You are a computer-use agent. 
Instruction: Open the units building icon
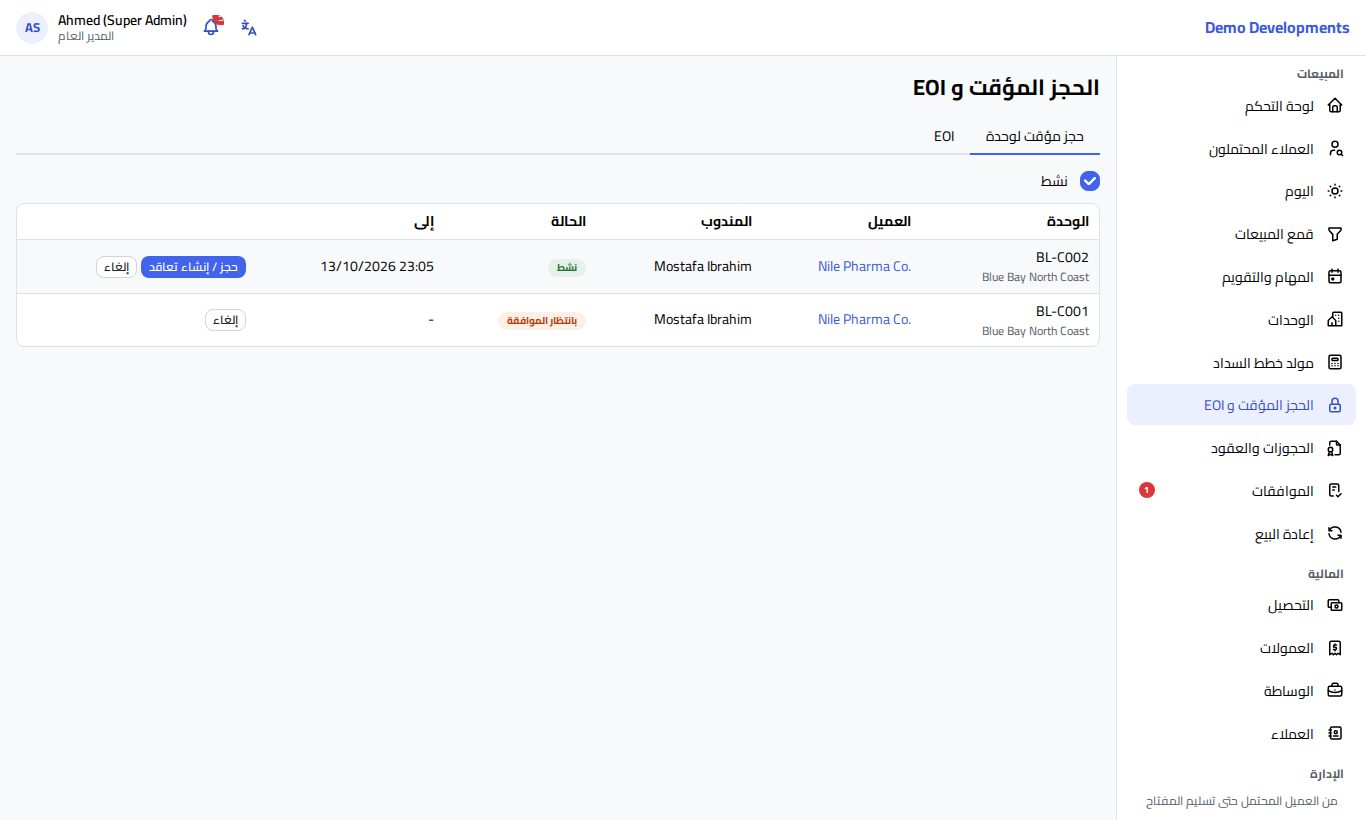[1334, 320]
